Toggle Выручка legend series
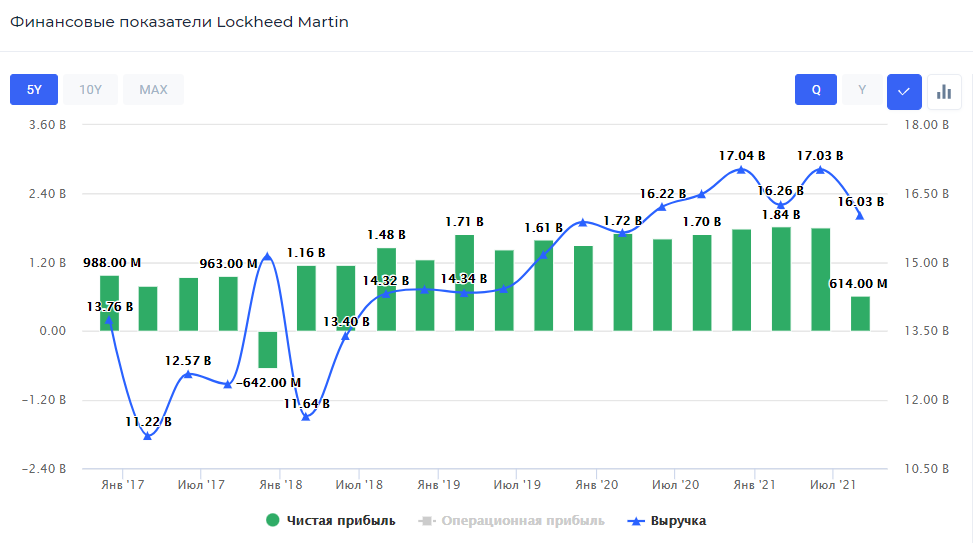This screenshot has height=543, width=973. (x=667, y=521)
